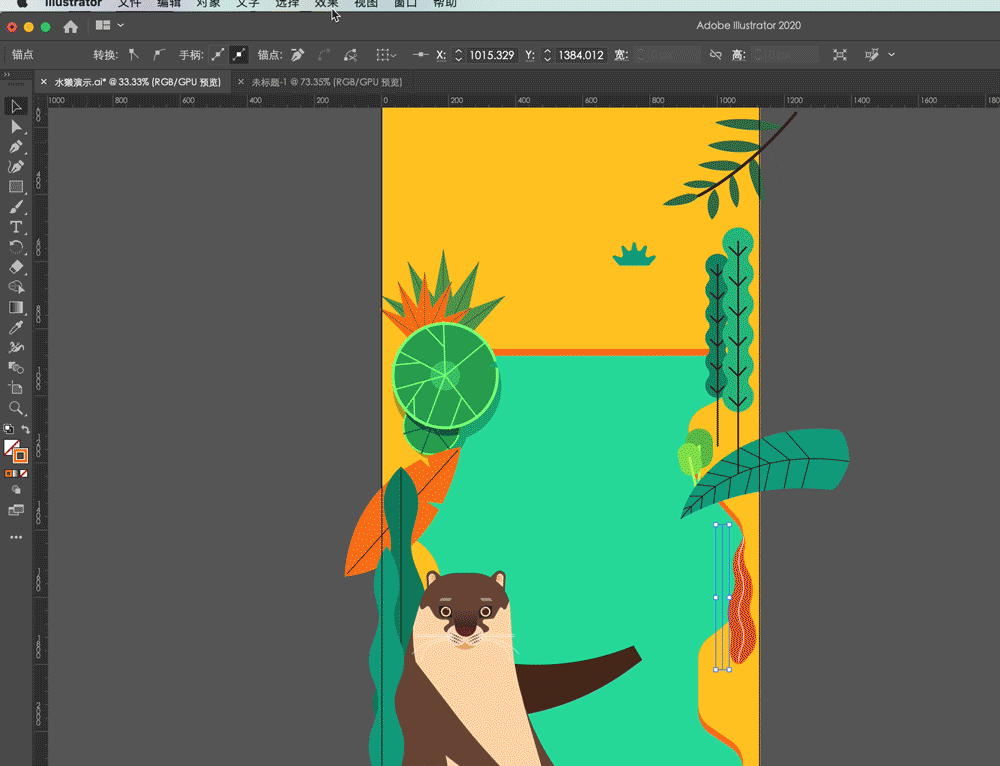Screen dimensions: 1000x766
Task: Click Cut path at selected anchor points
Action: coord(350,55)
